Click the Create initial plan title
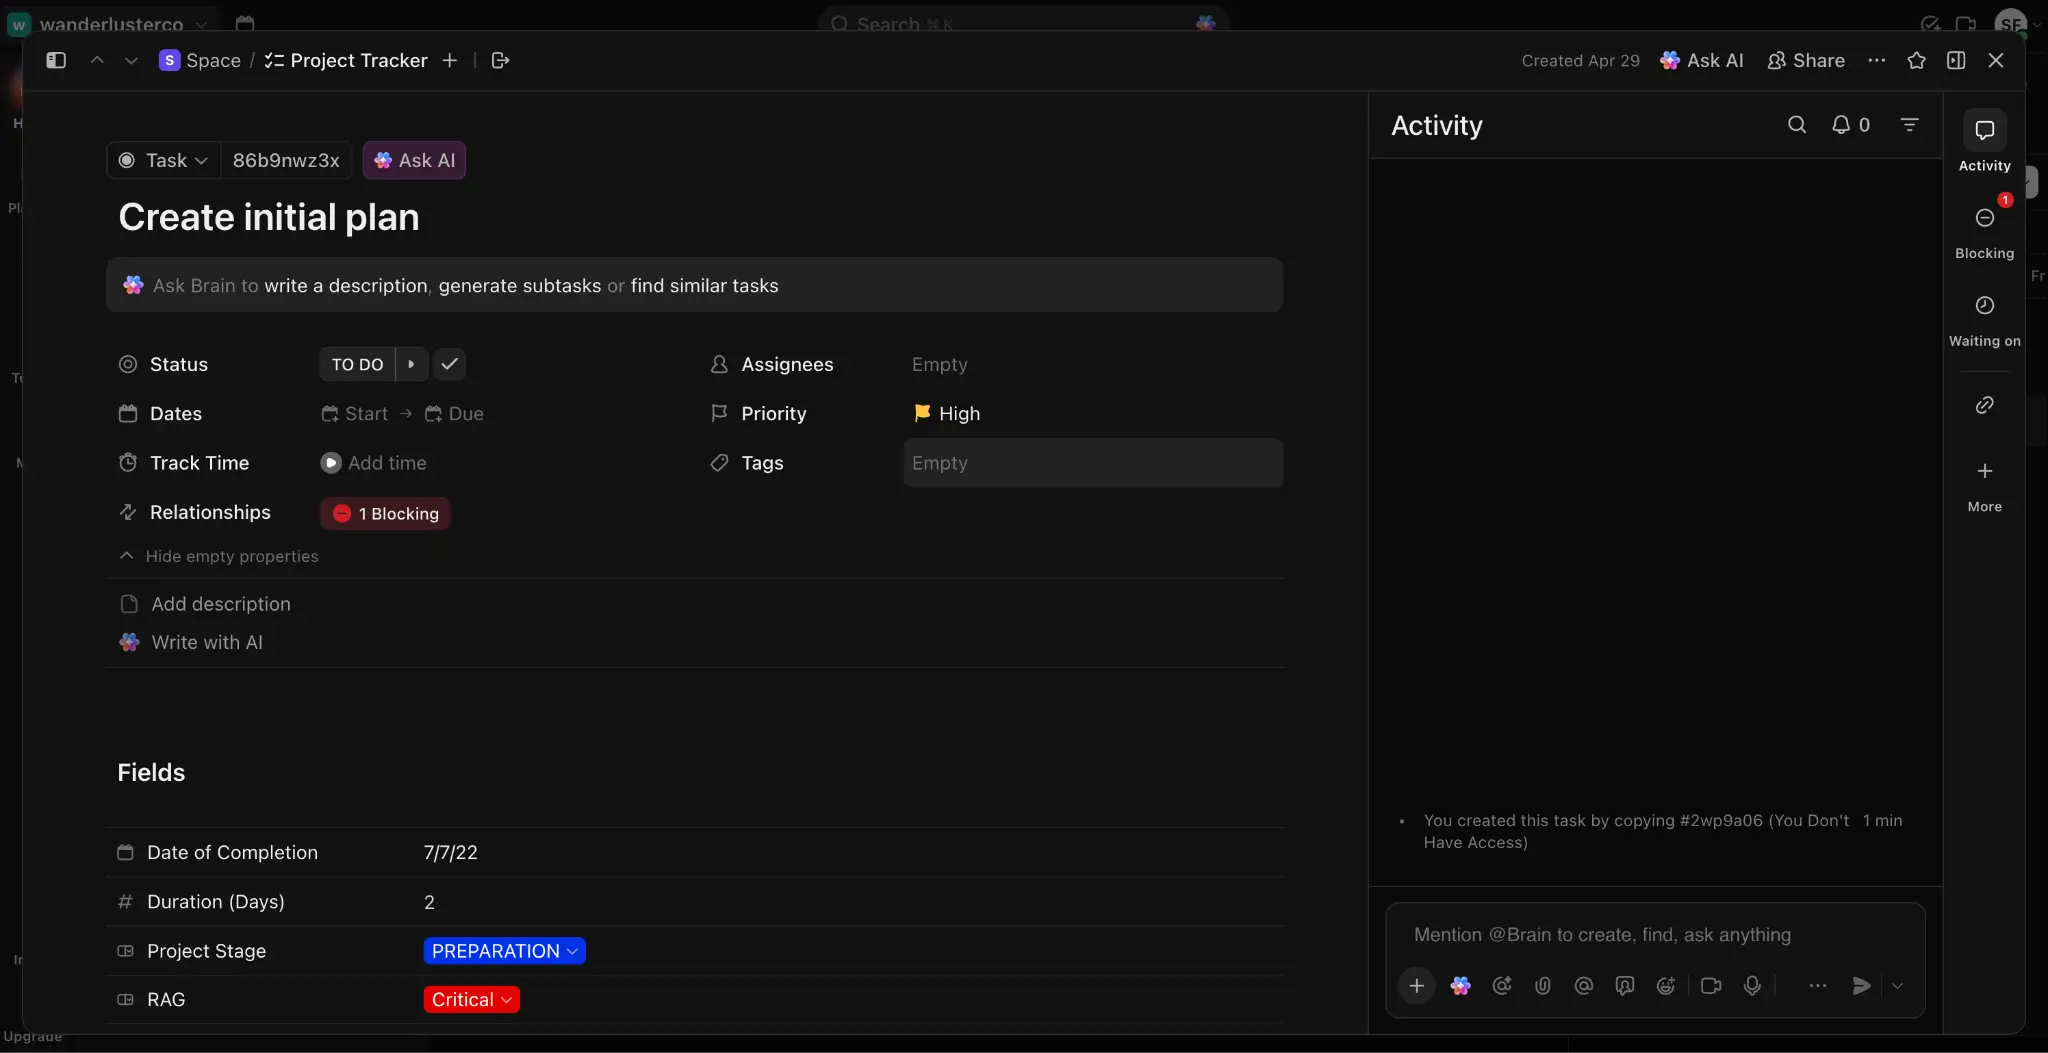The width and height of the screenshot is (2048, 1053). pyautogui.click(x=269, y=217)
